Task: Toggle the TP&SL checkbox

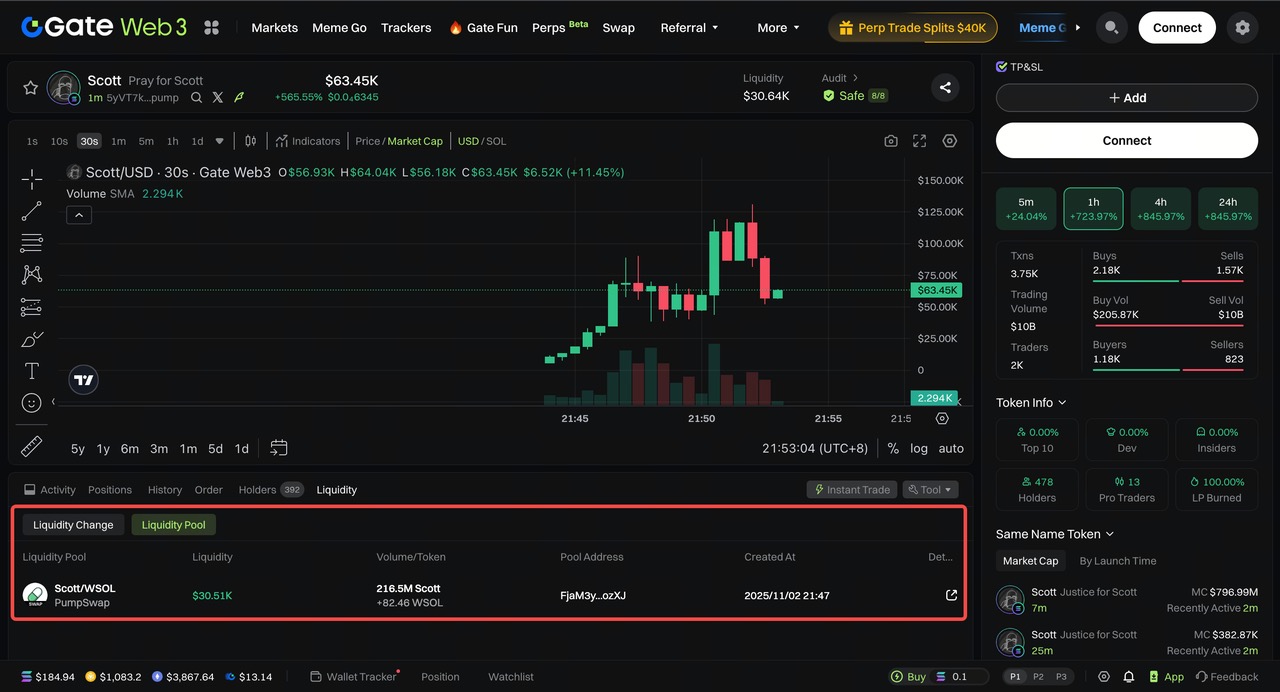Action: tap(1002, 67)
